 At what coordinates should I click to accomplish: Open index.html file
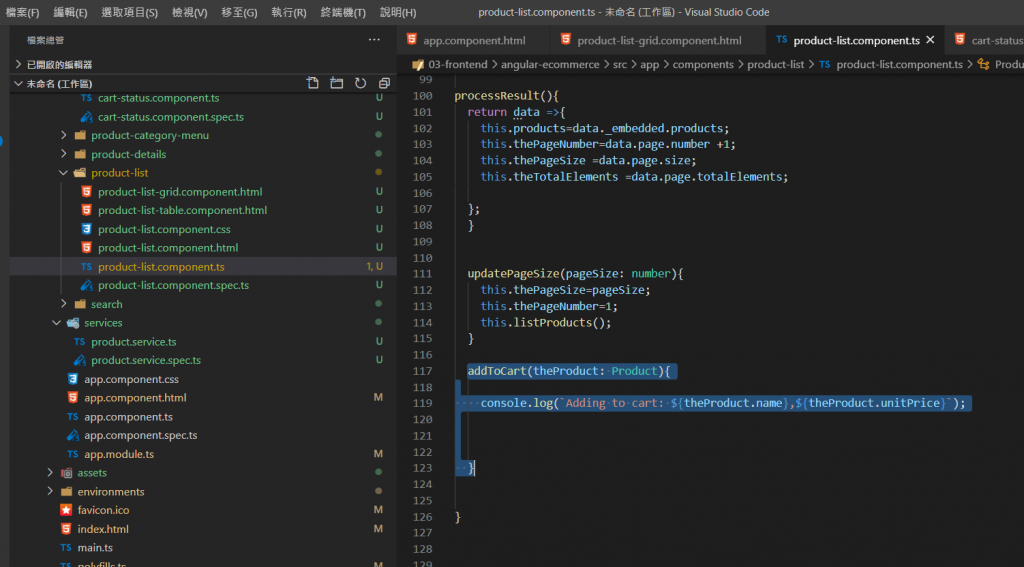103,529
